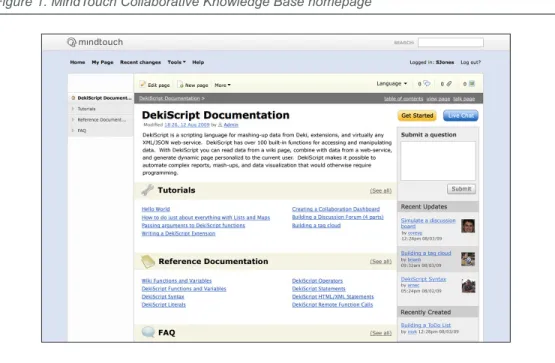555x363 pixels.
Task: Click the view page link
Action: click(x=438, y=99)
